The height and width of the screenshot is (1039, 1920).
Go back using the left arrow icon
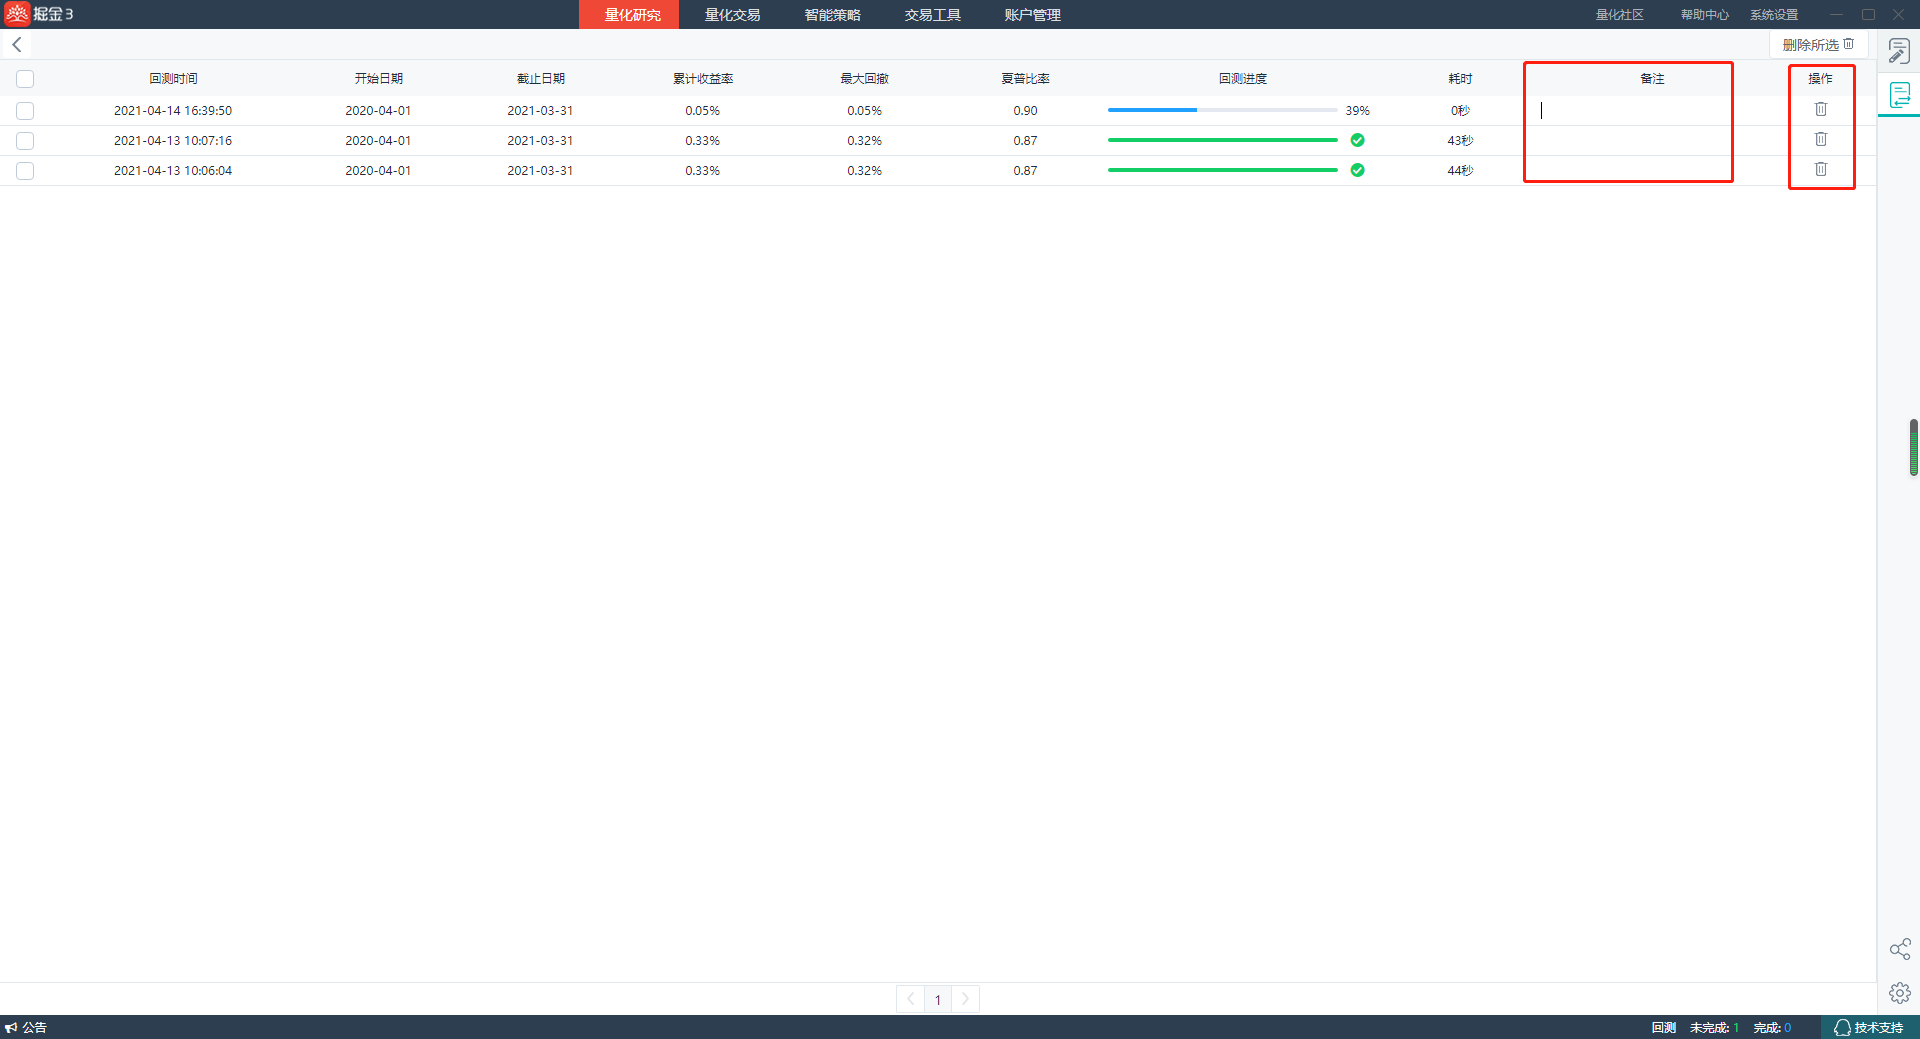pyautogui.click(x=17, y=45)
